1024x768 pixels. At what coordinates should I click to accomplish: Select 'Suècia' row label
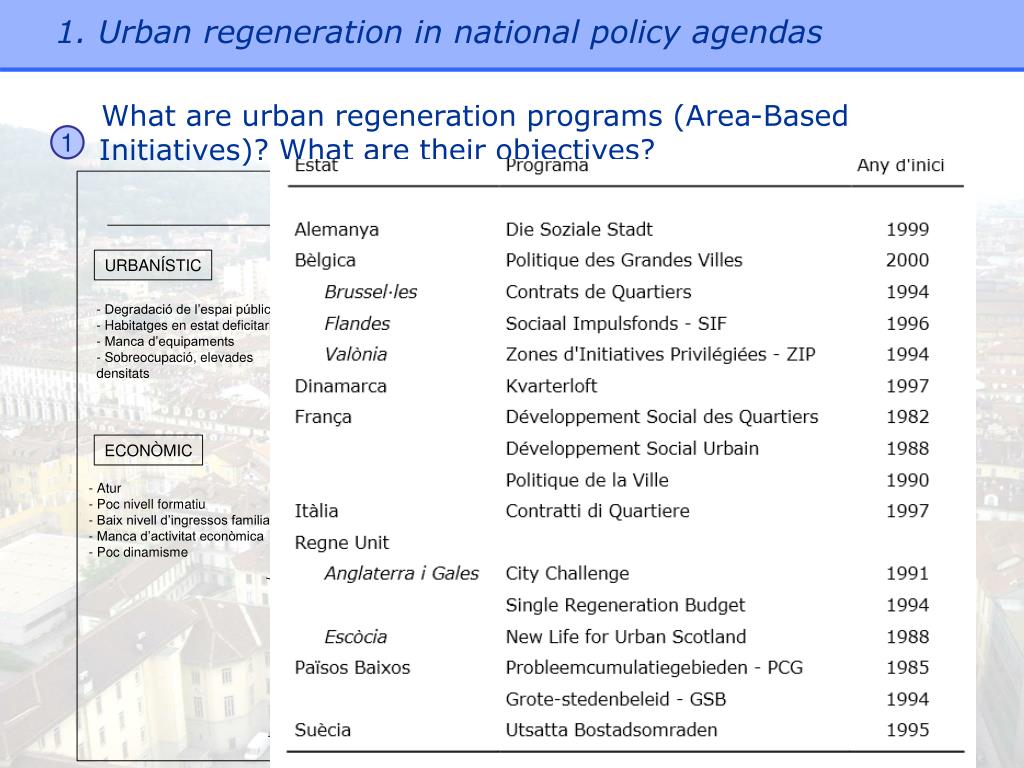point(323,729)
